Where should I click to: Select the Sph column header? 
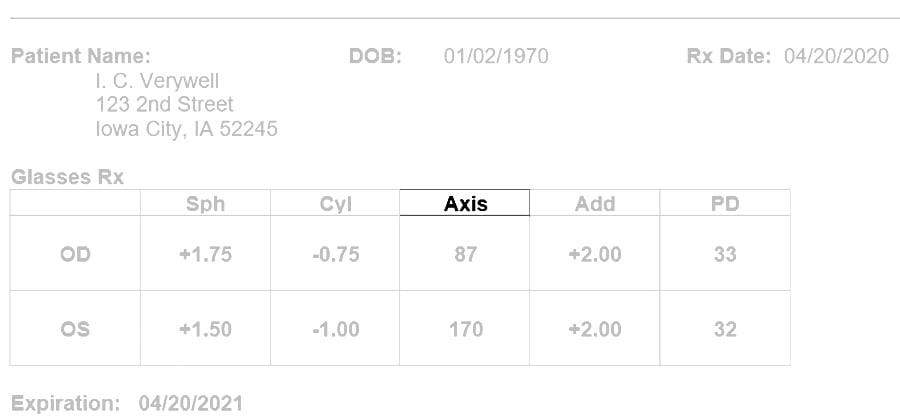point(205,204)
